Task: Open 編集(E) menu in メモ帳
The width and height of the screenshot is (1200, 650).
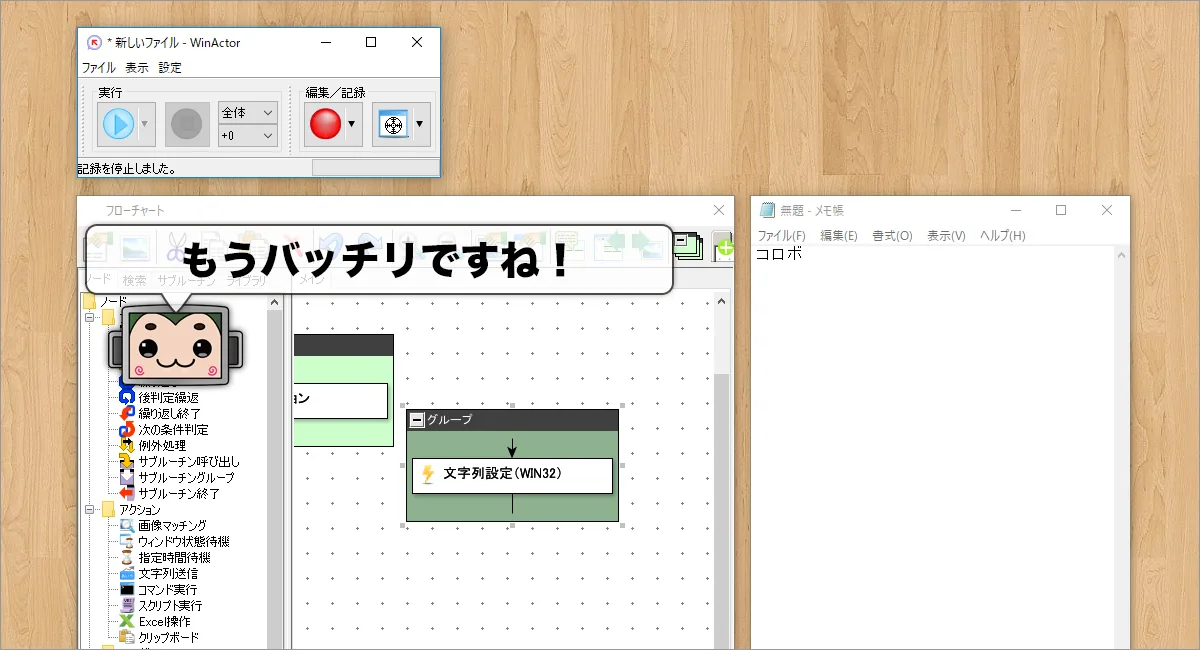Action: click(x=839, y=236)
